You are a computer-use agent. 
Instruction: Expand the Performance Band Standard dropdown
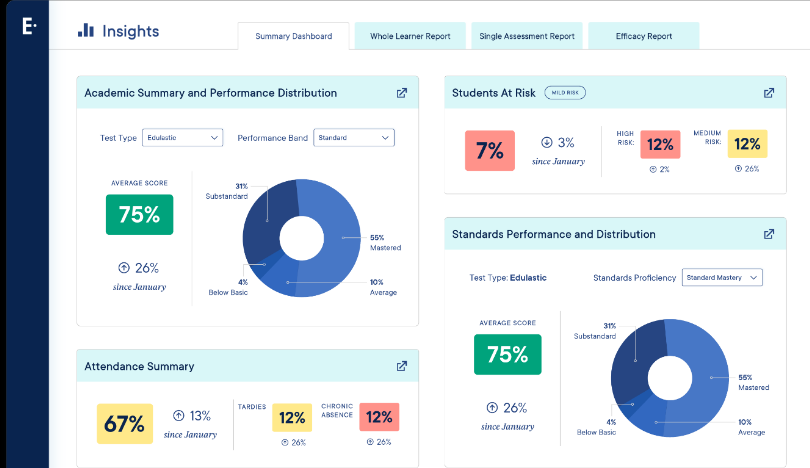(354, 137)
